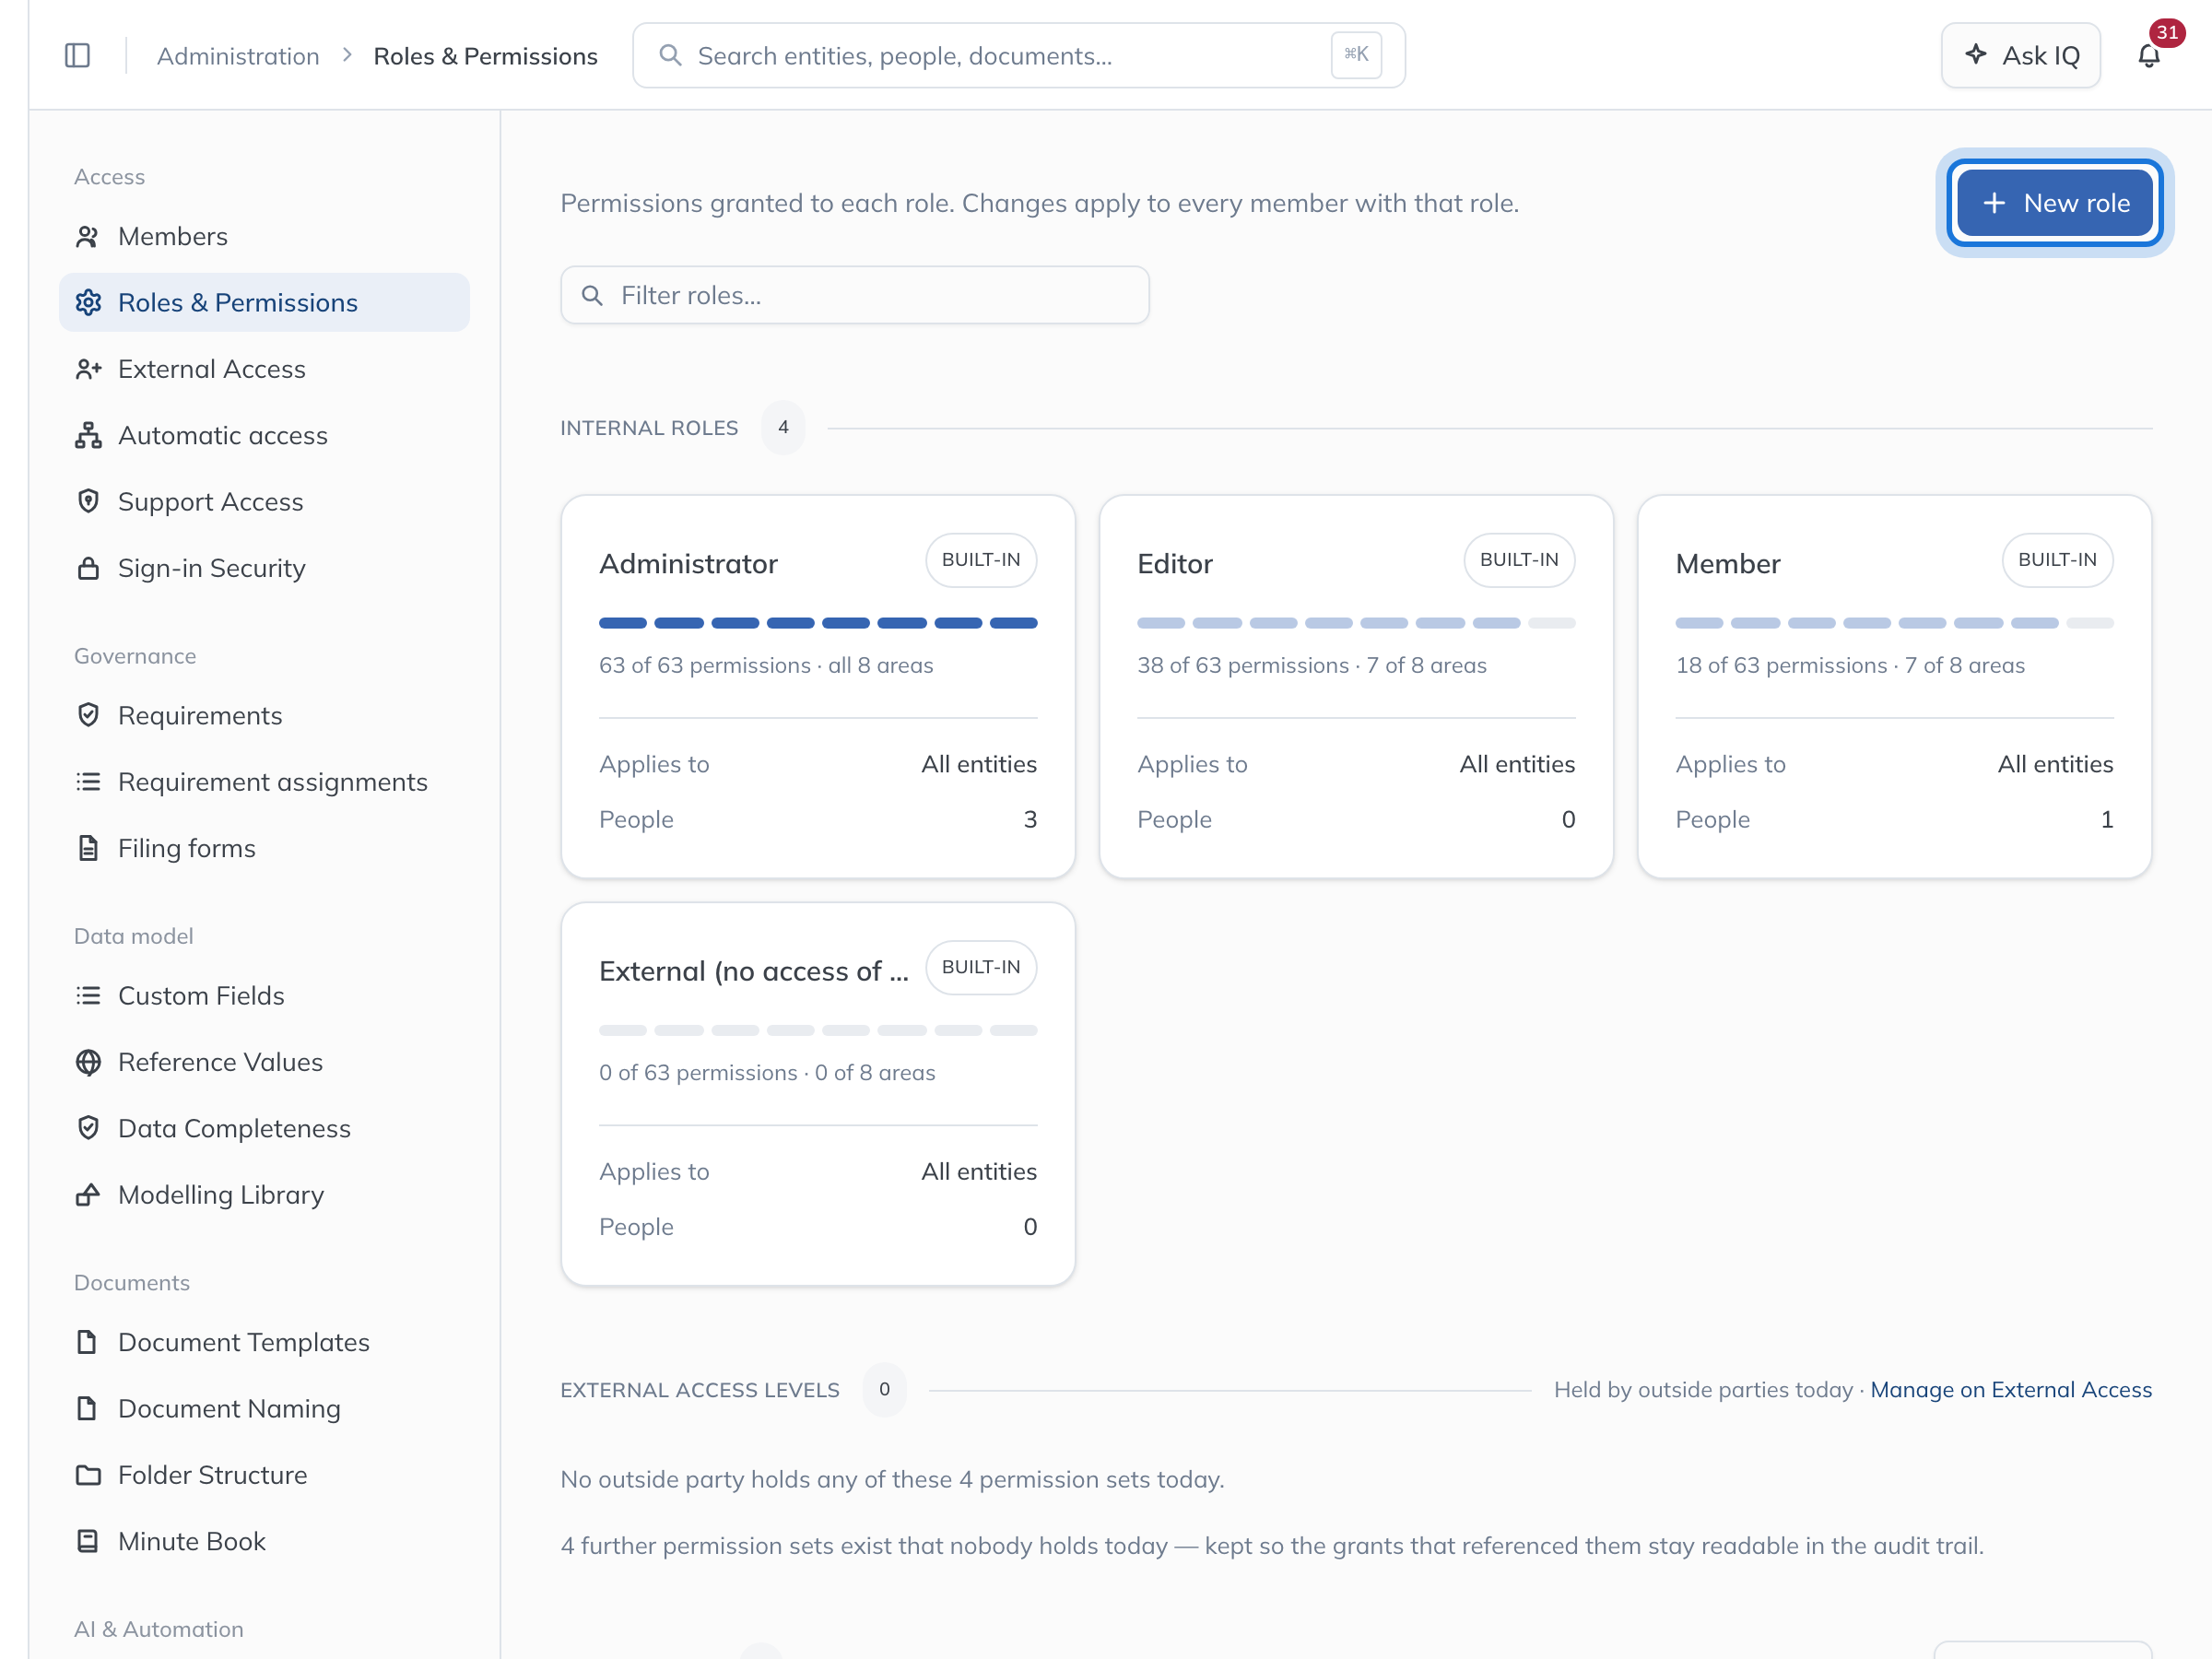Open the Member role card

(x=1894, y=687)
